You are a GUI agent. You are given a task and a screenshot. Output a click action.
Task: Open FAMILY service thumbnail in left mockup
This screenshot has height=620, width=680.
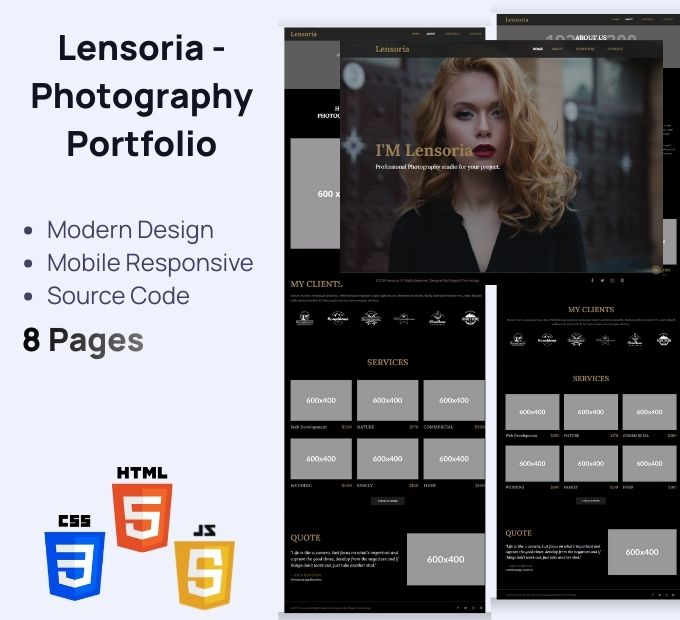click(387, 459)
